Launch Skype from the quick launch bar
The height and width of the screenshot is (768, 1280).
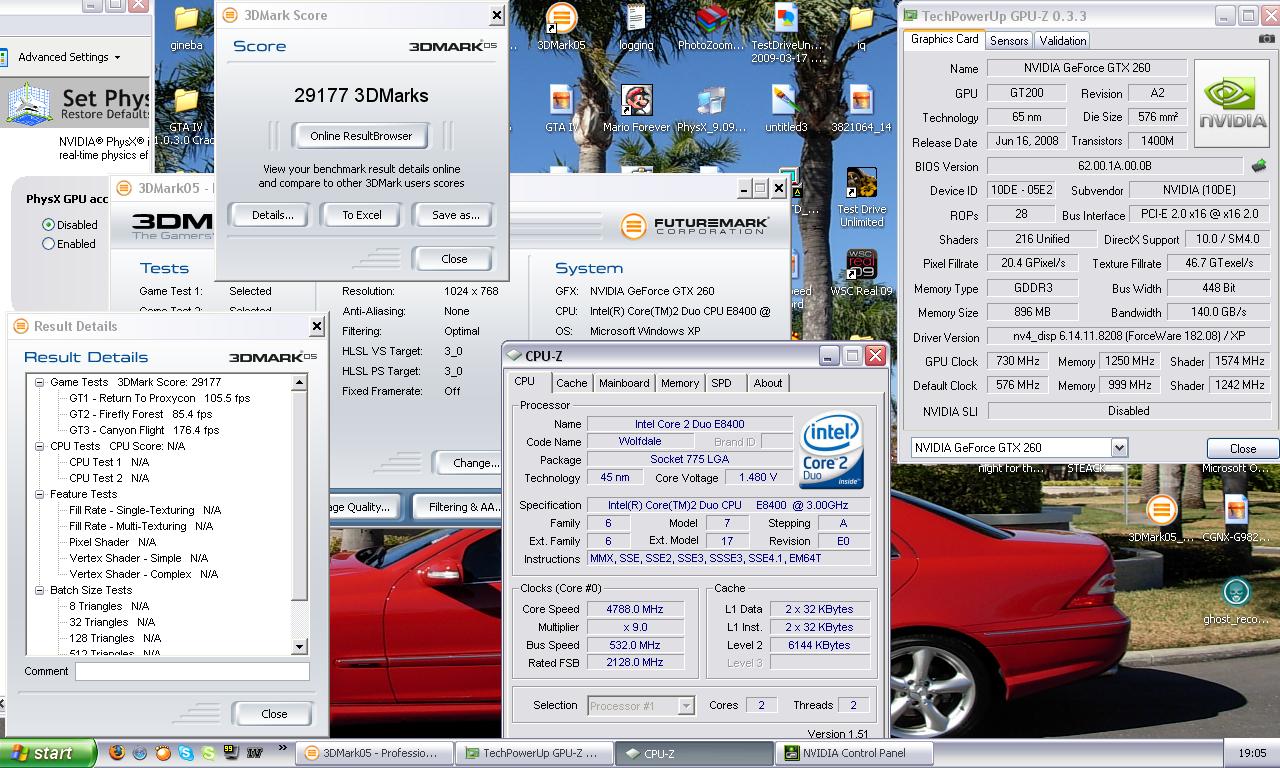(186, 753)
